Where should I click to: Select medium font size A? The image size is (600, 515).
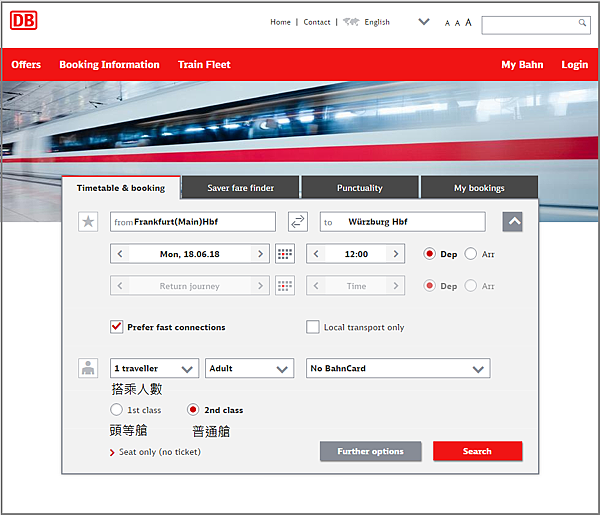pyautogui.click(x=457, y=23)
